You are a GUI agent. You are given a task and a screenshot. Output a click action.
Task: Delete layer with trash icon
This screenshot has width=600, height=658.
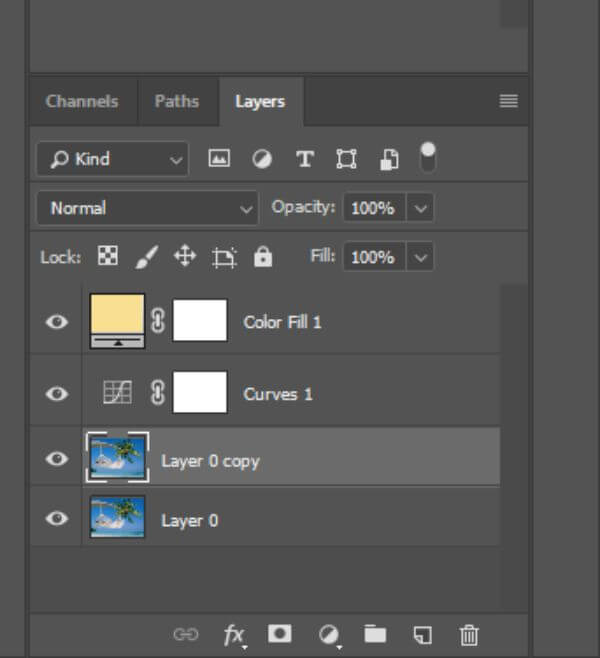(x=469, y=635)
